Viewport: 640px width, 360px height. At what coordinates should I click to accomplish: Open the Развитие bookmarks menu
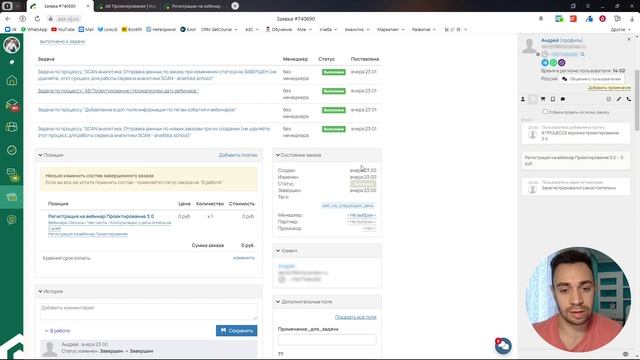click(x=424, y=29)
